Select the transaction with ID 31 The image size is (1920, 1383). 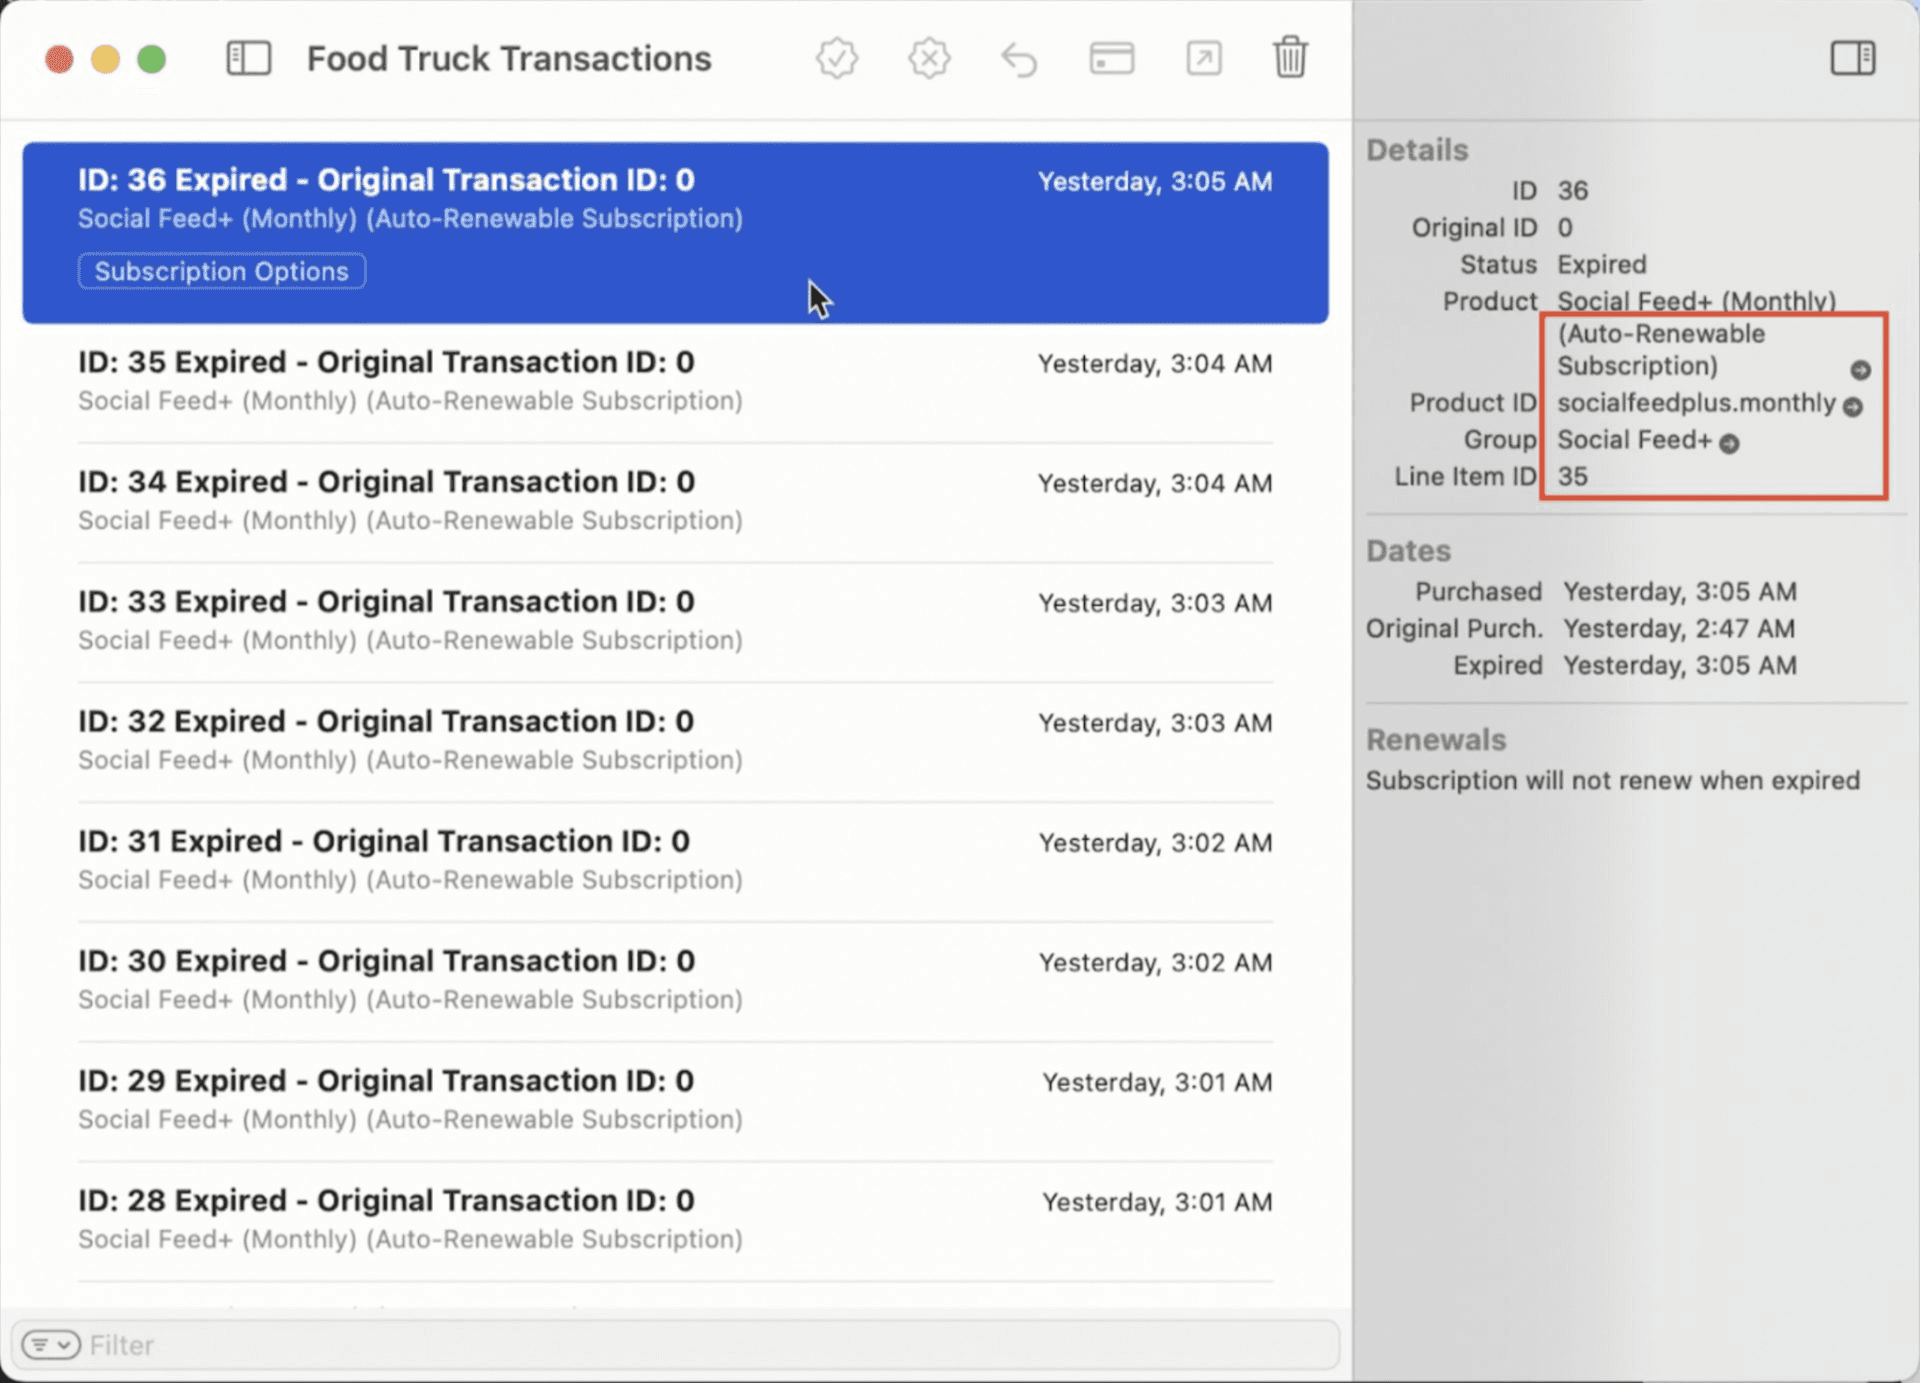click(x=670, y=860)
